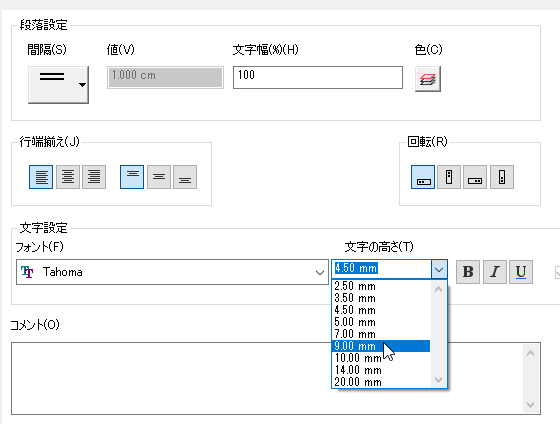
Task: Open the line spacing dropdown button
Action: coord(58,85)
